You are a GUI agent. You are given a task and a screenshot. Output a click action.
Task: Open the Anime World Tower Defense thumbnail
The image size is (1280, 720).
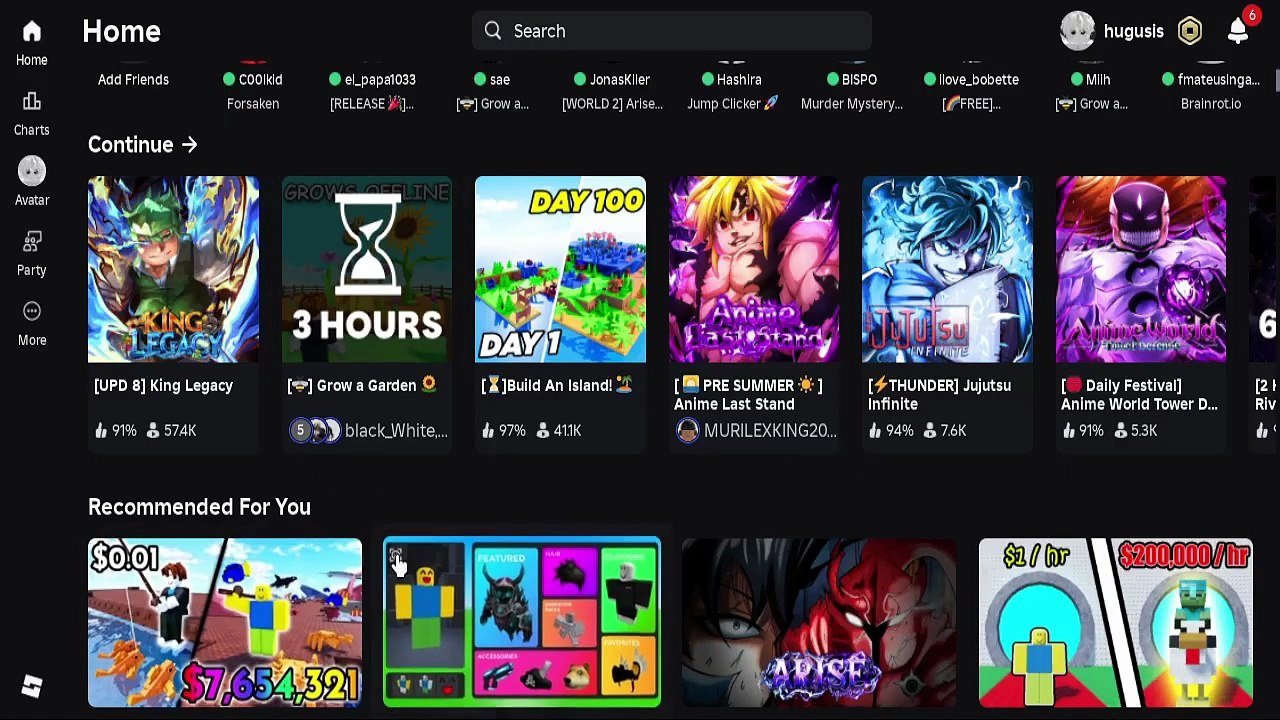[x=1141, y=269]
